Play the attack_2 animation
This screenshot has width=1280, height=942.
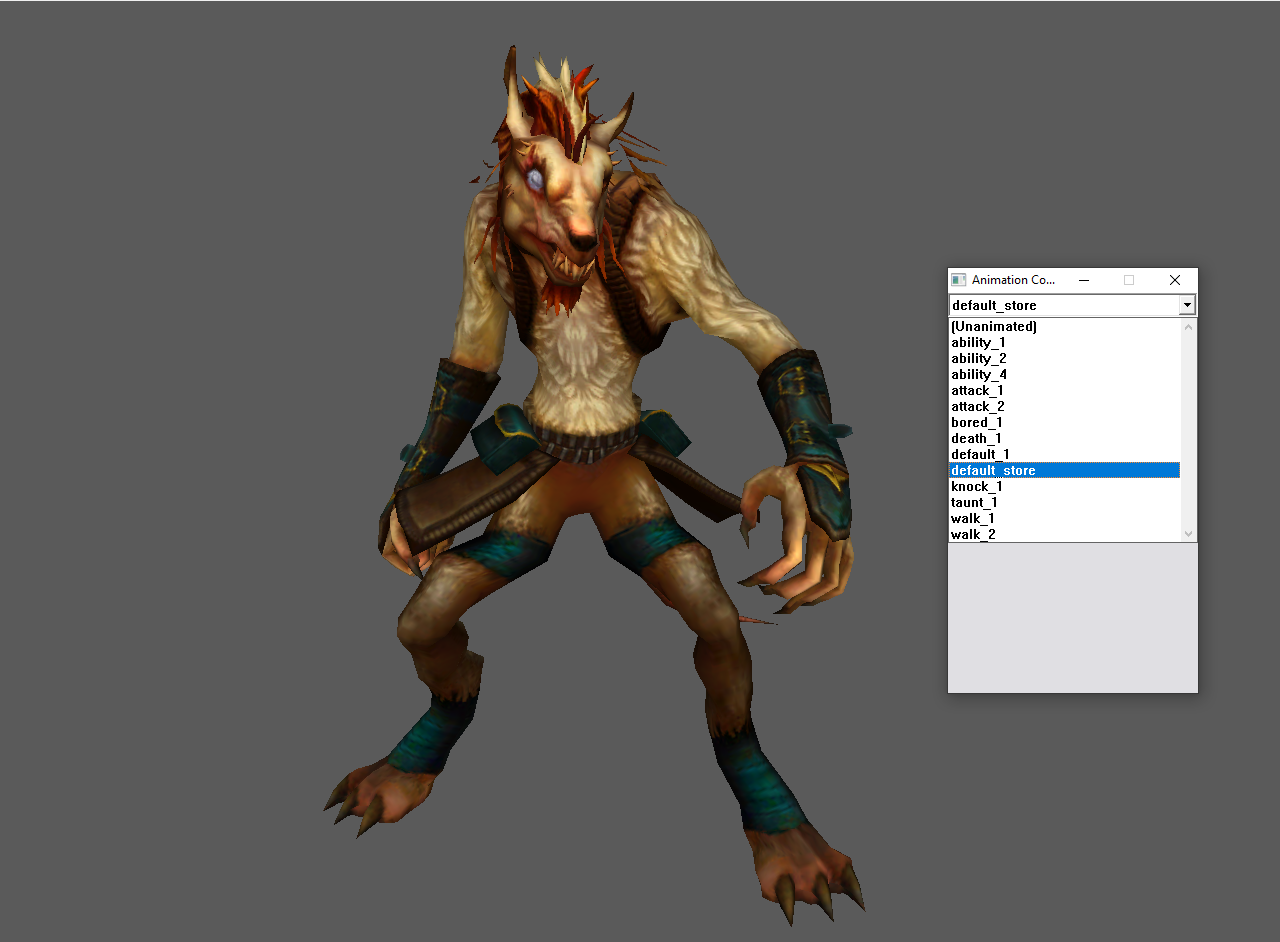(1064, 407)
